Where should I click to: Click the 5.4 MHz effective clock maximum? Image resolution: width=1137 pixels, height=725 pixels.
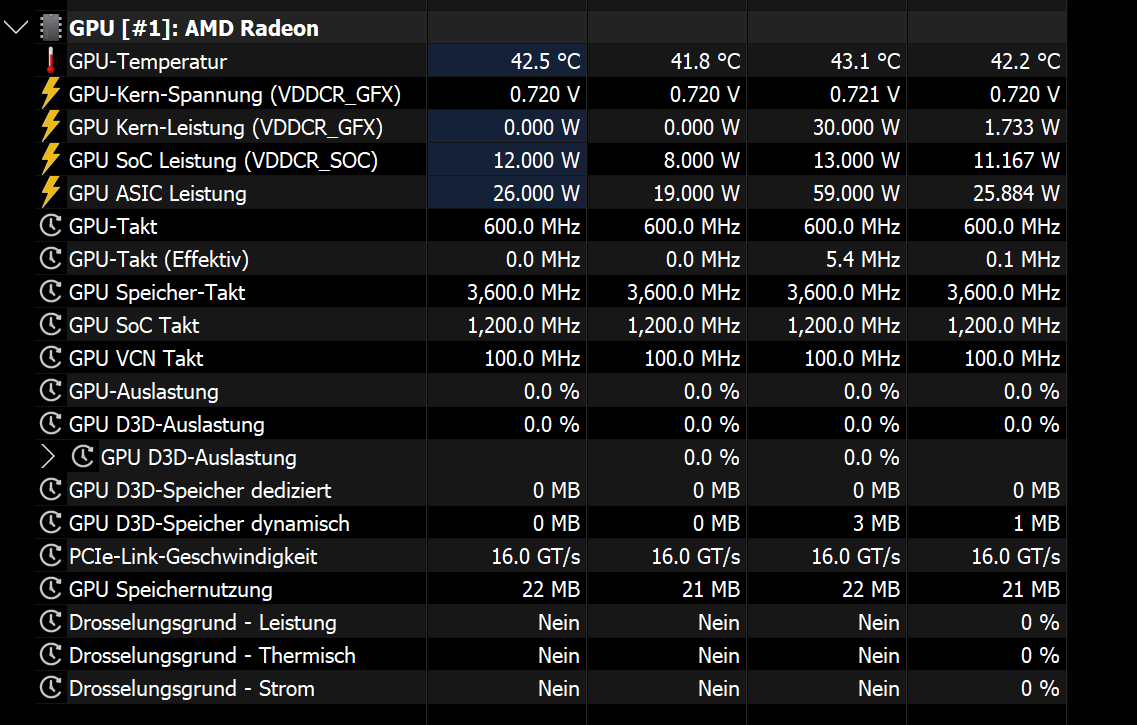[863, 259]
